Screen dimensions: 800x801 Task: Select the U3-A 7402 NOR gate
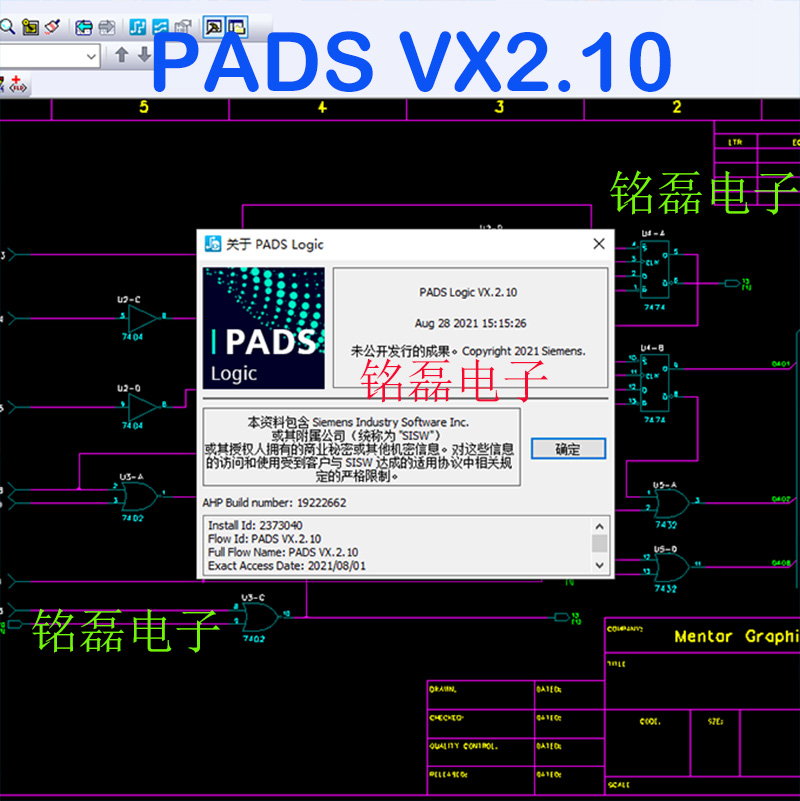(x=138, y=497)
